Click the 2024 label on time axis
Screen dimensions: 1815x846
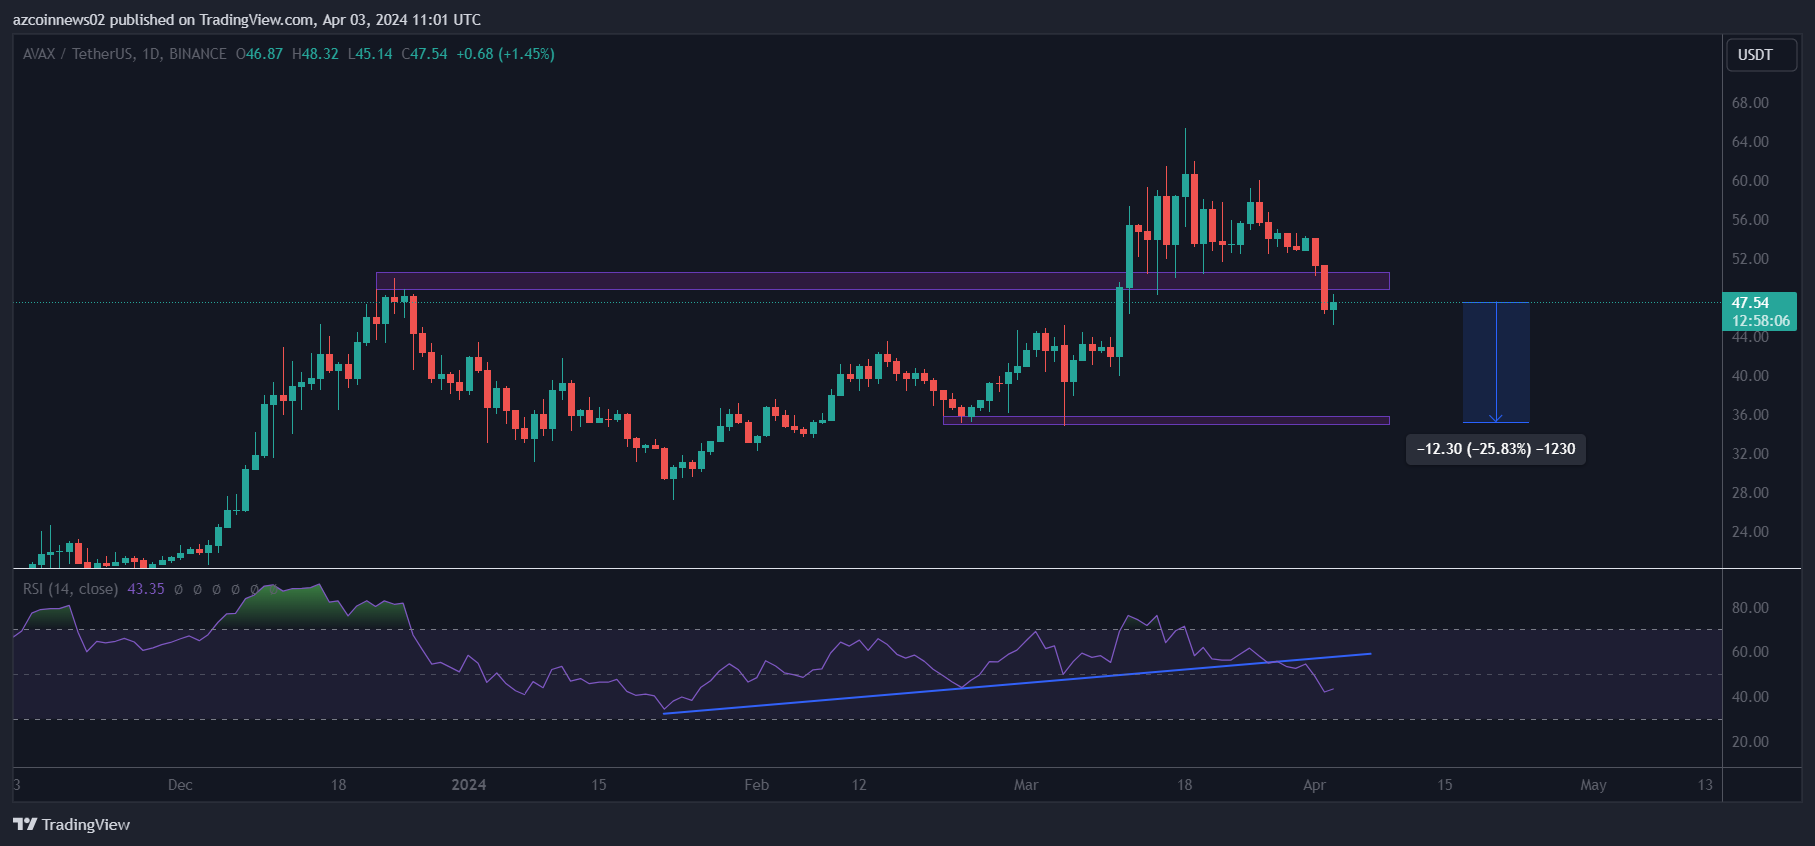(x=468, y=785)
